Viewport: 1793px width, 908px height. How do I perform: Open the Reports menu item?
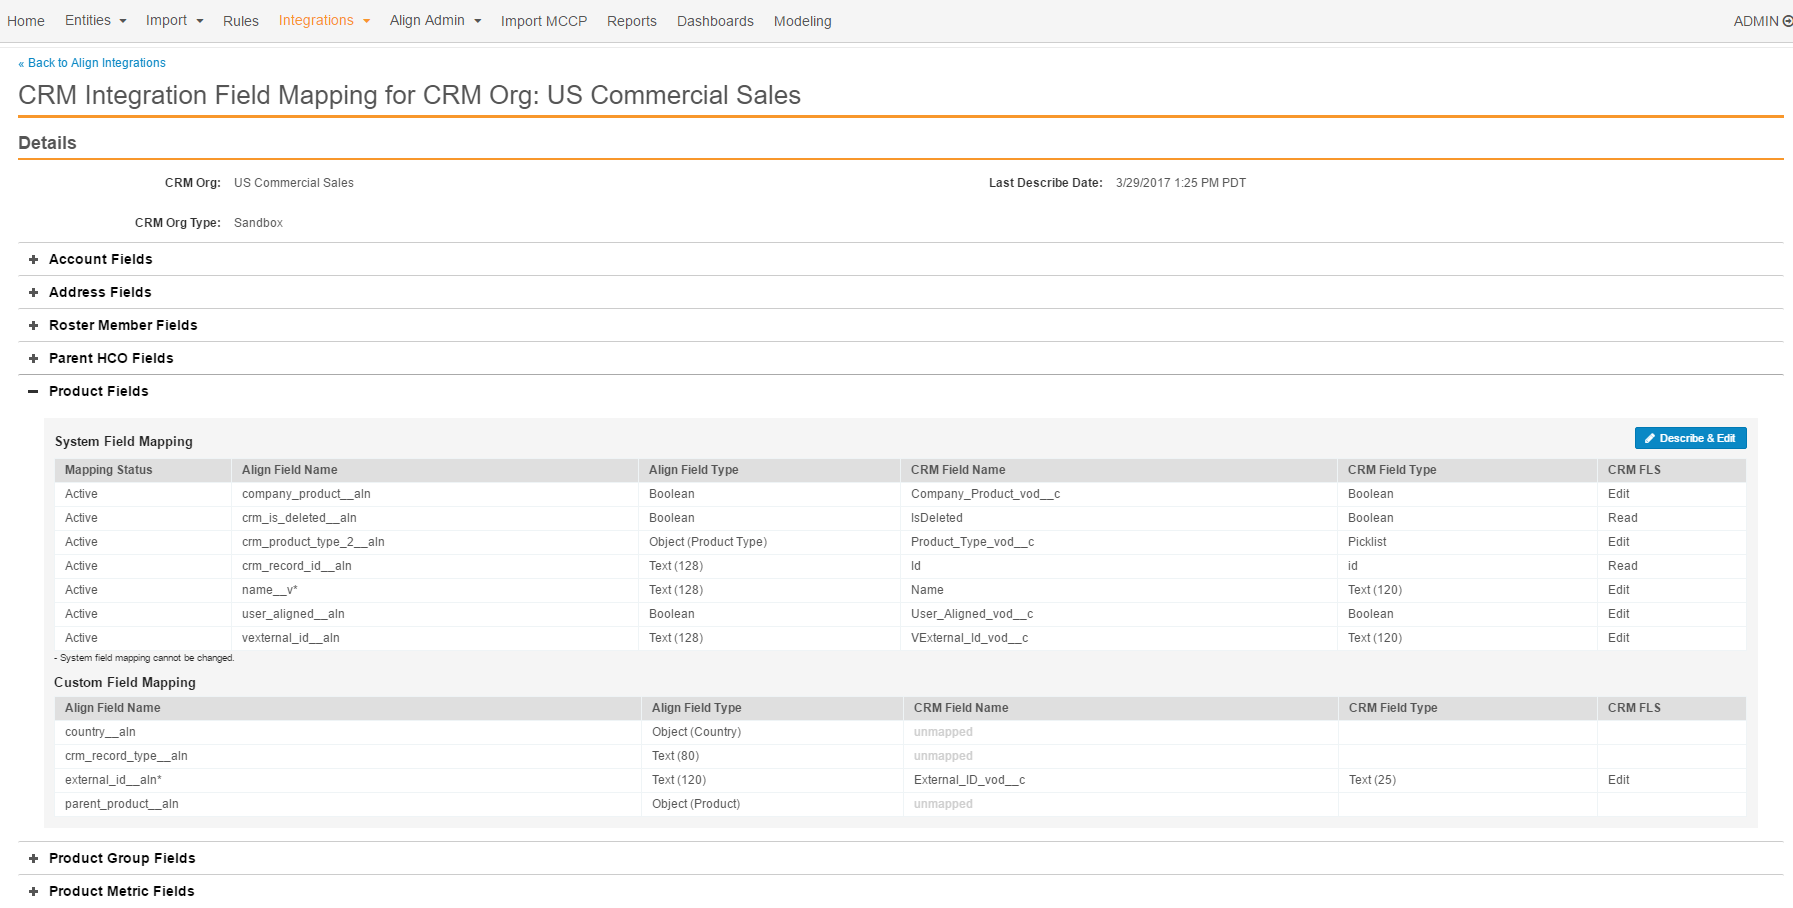(631, 21)
